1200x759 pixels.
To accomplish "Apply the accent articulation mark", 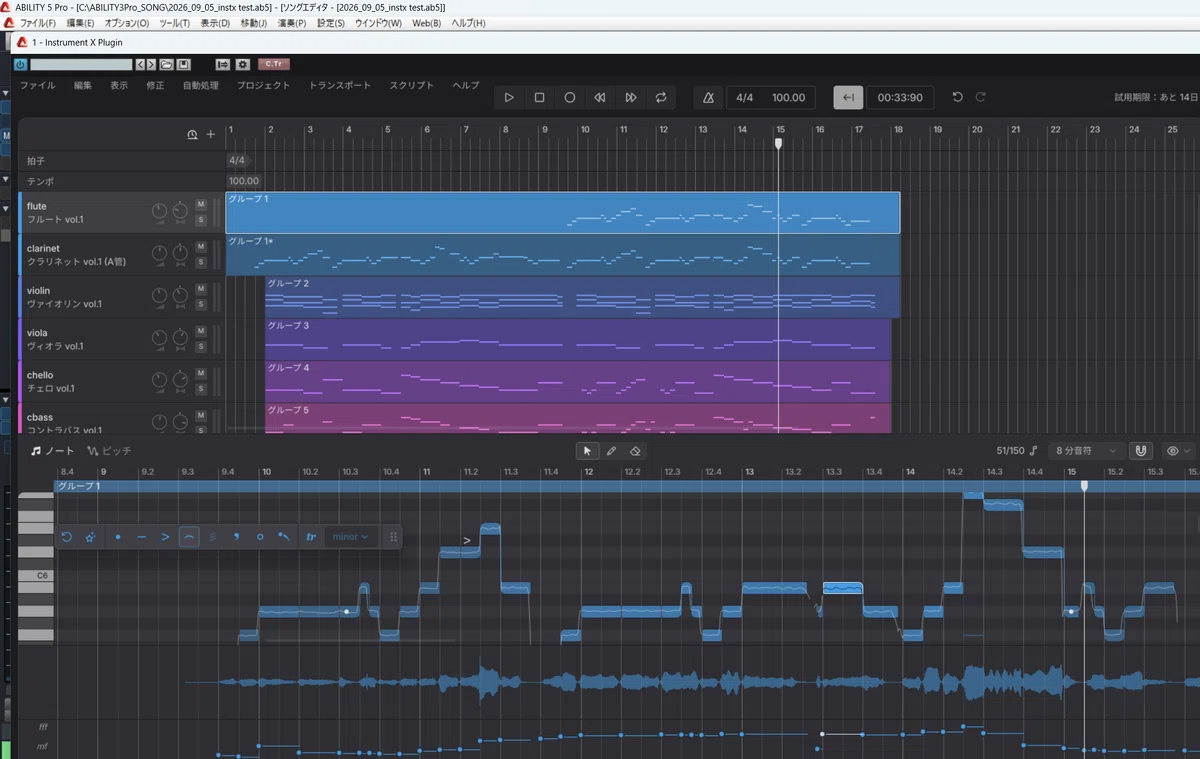I will point(165,537).
